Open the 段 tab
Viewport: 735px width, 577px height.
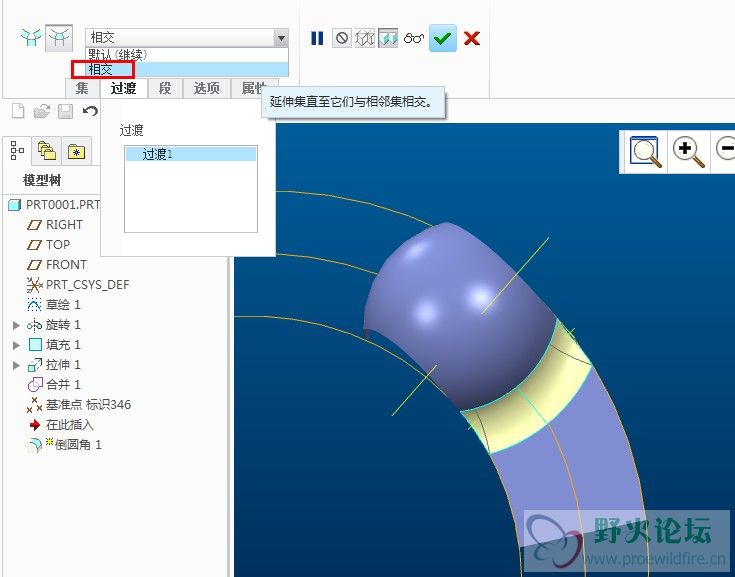click(x=165, y=88)
